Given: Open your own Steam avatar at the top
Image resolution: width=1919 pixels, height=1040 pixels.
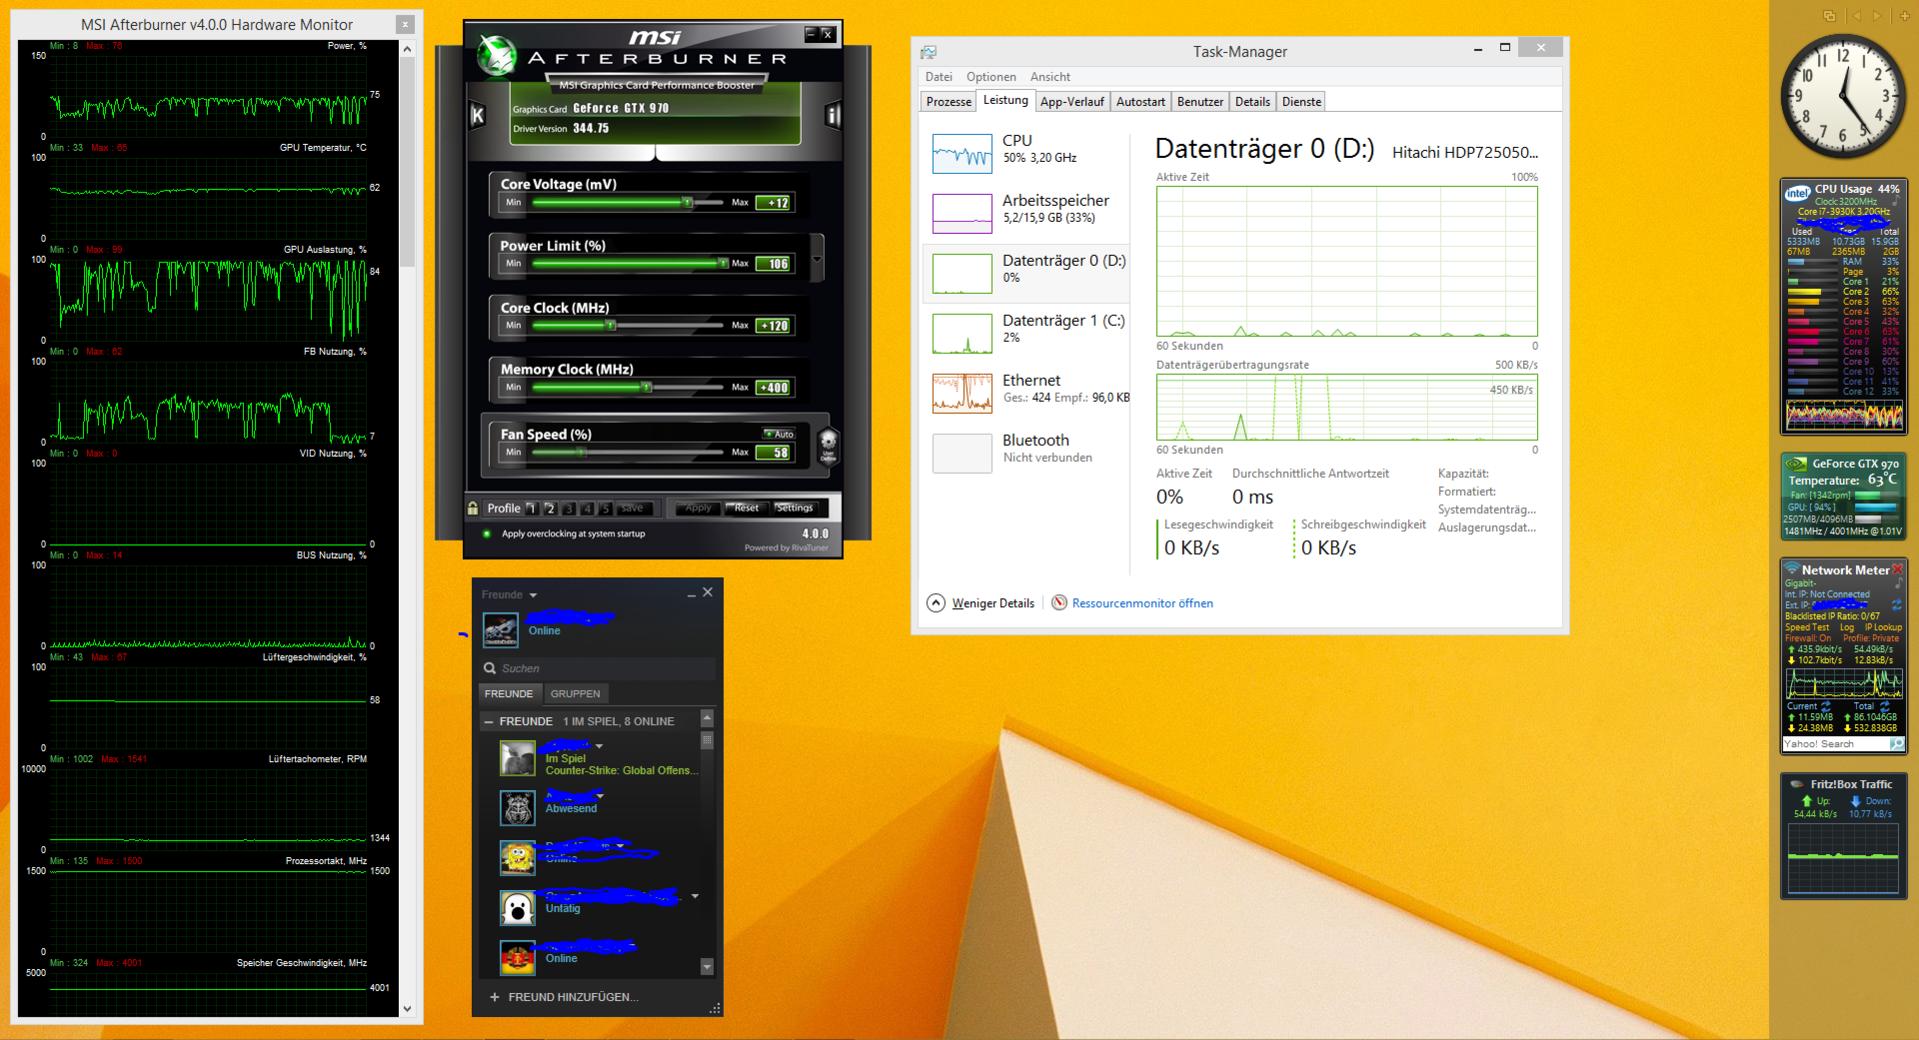Looking at the screenshot, I should click(x=500, y=629).
